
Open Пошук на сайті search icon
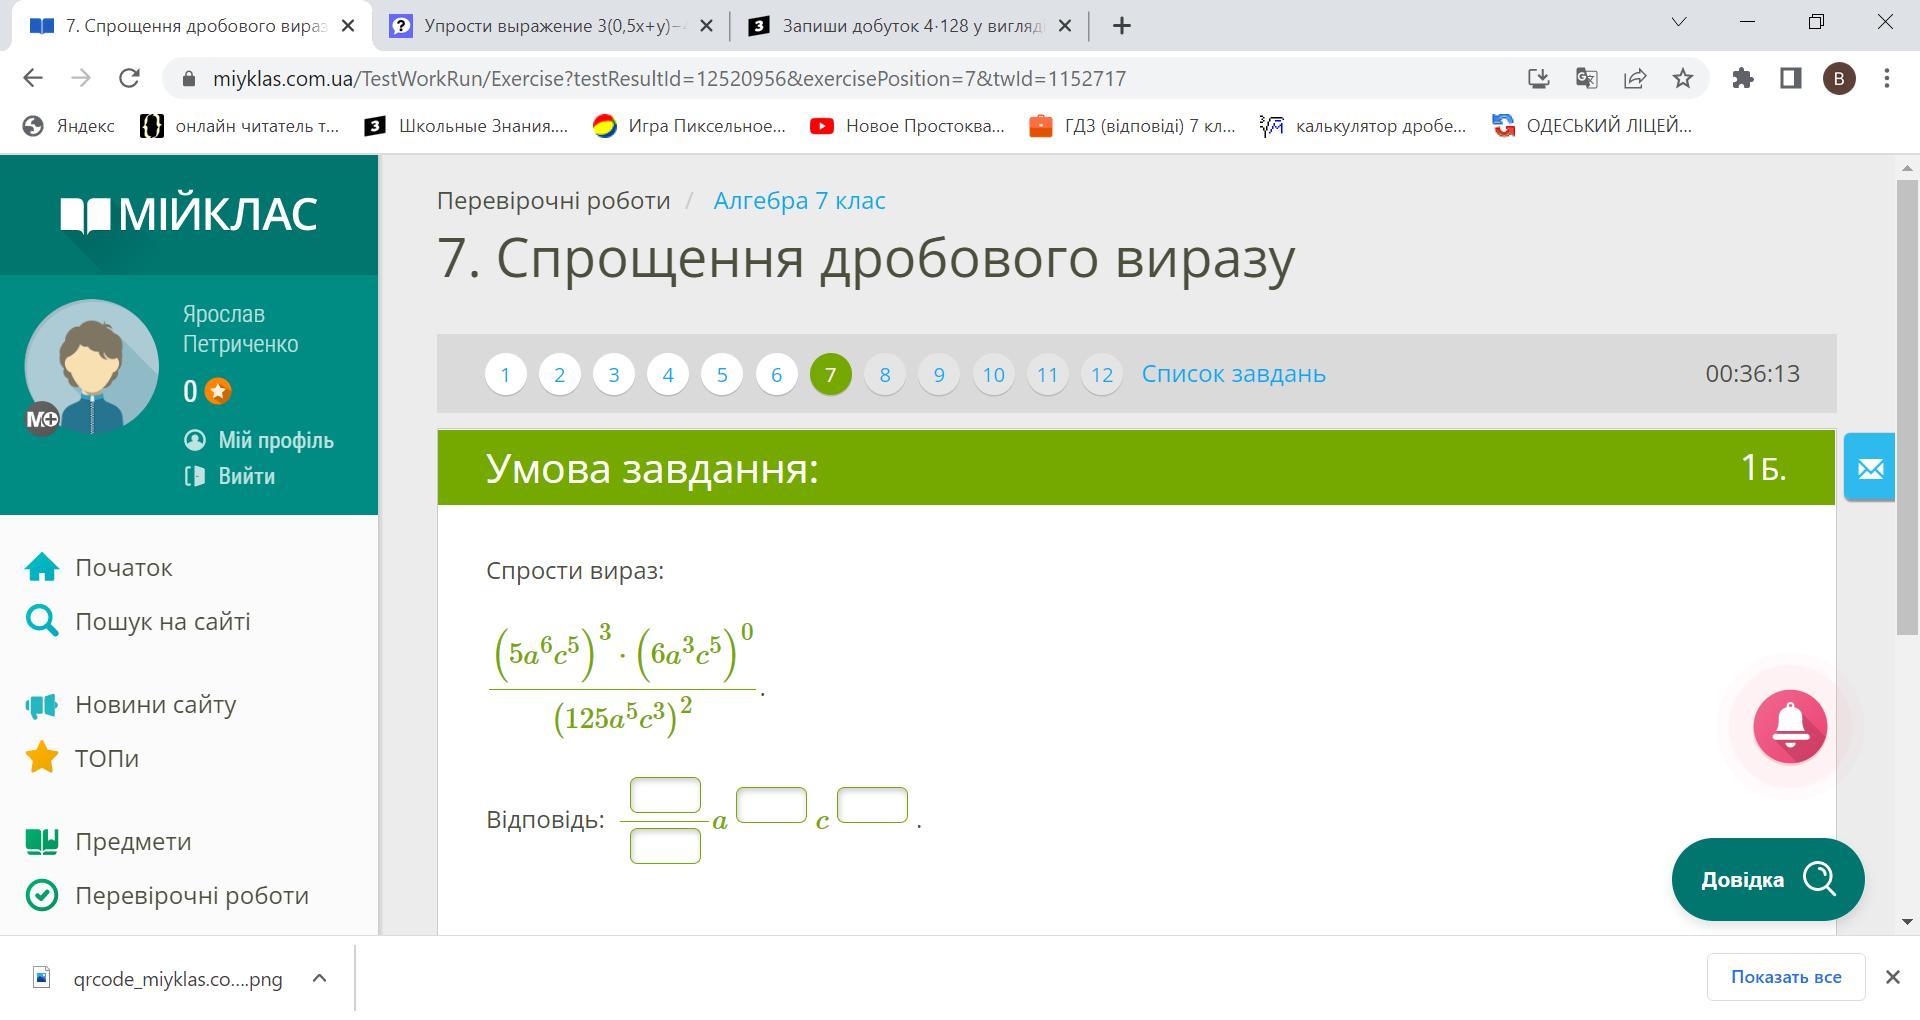[42, 622]
